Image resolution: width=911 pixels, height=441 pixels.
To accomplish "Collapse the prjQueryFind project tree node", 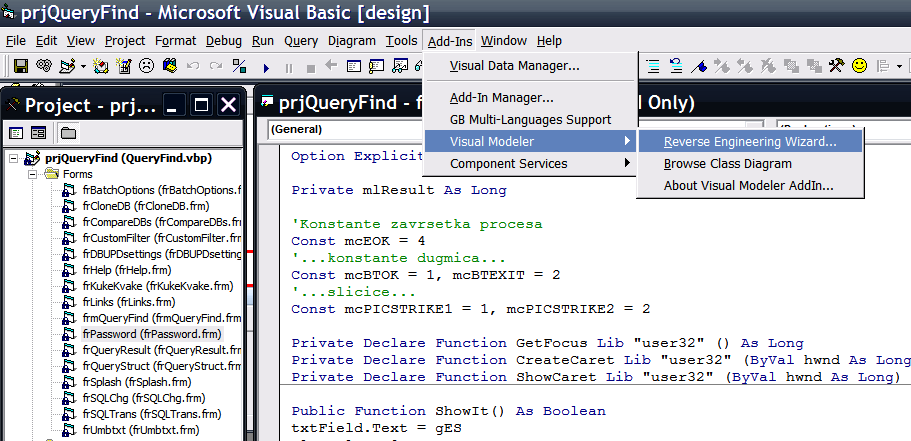I will pos(13,158).
